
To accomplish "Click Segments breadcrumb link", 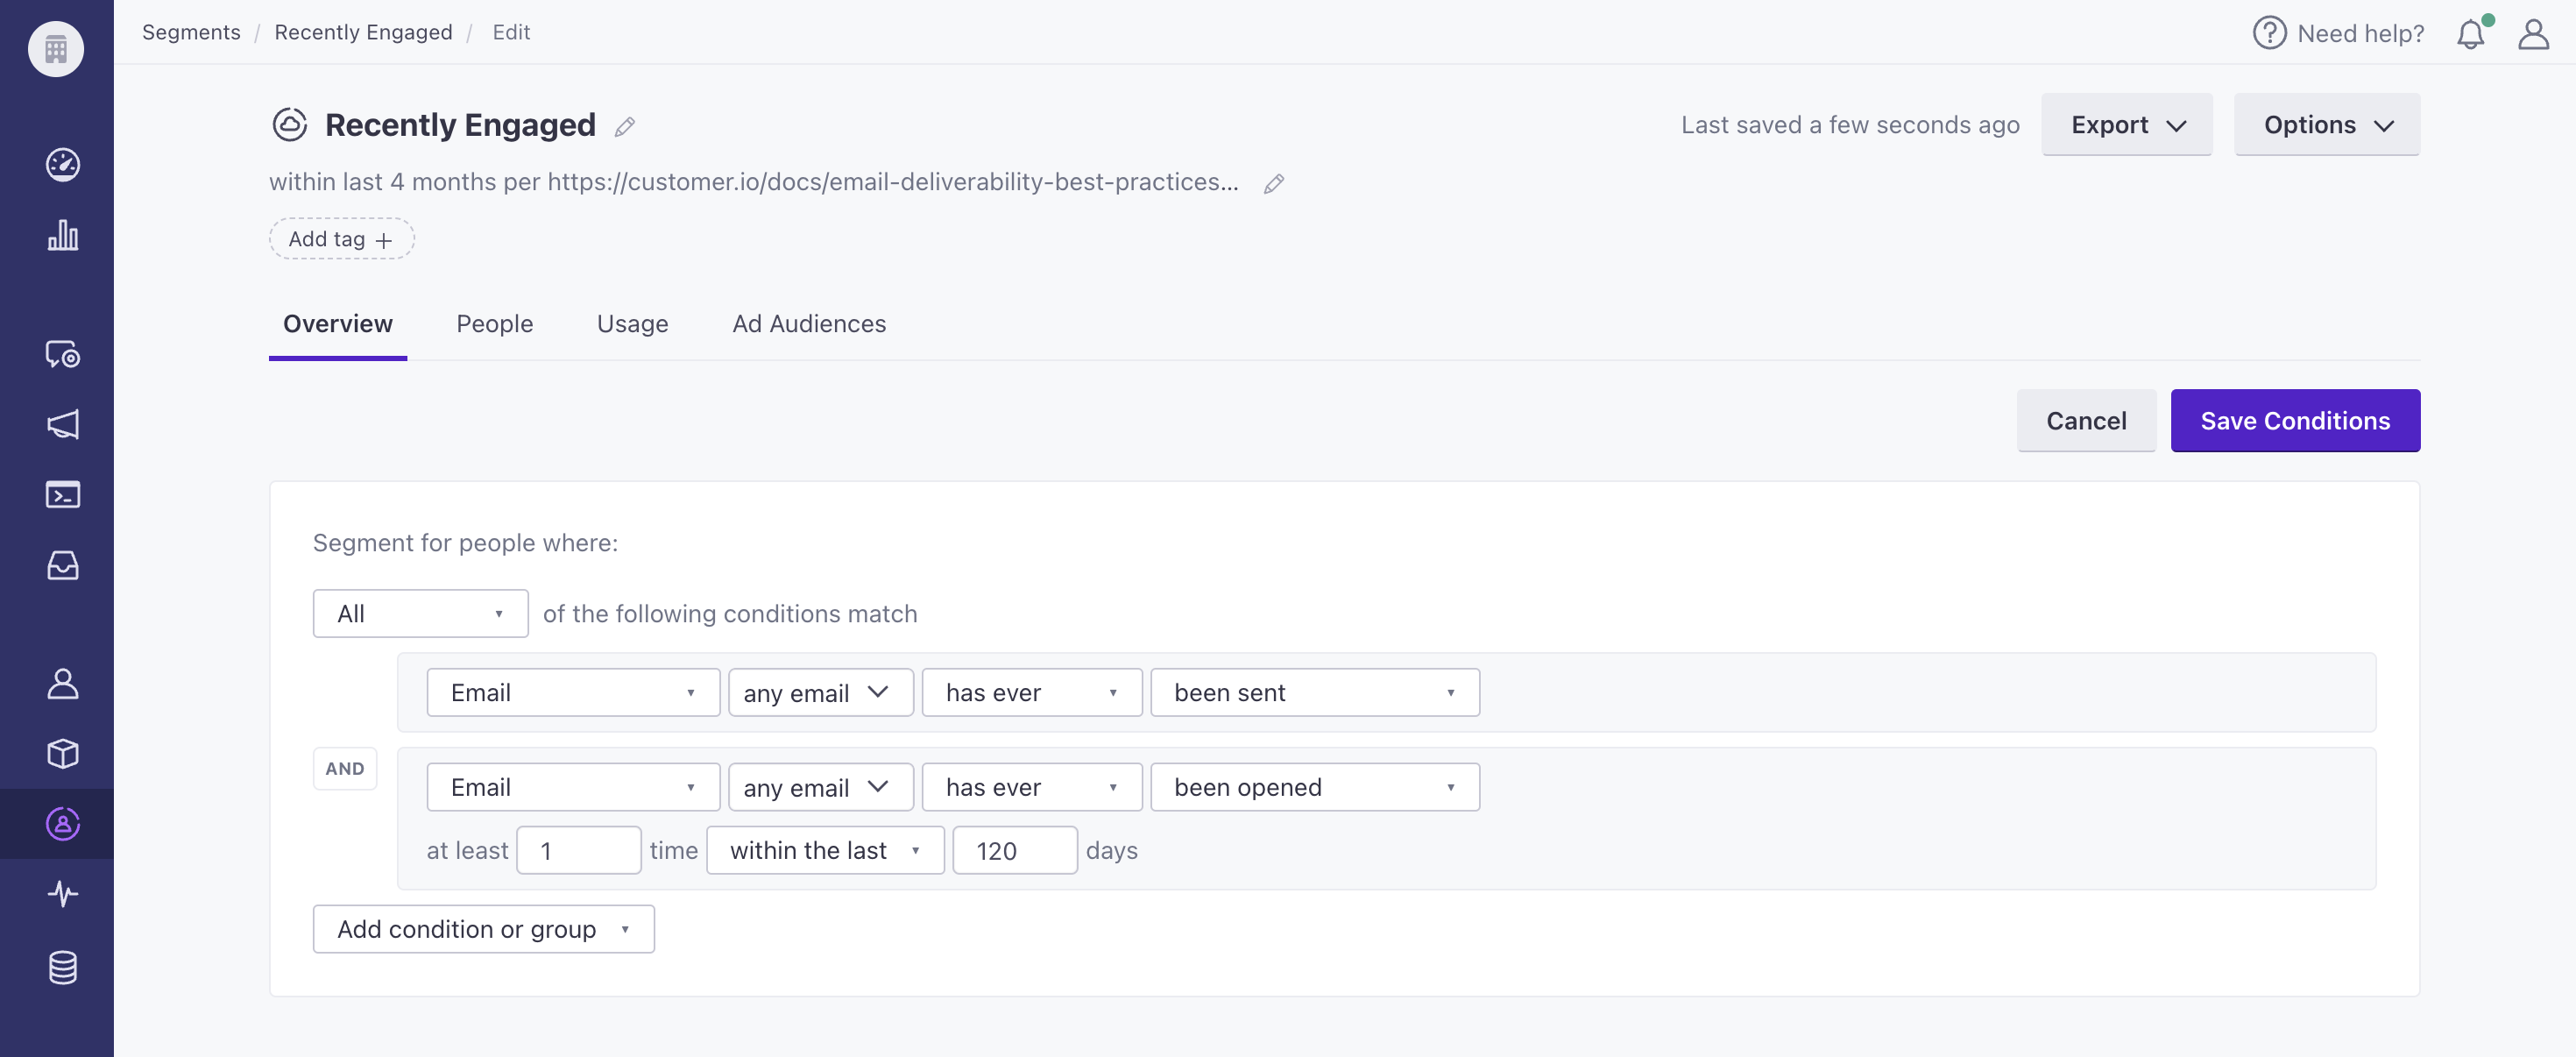I will coord(191,33).
